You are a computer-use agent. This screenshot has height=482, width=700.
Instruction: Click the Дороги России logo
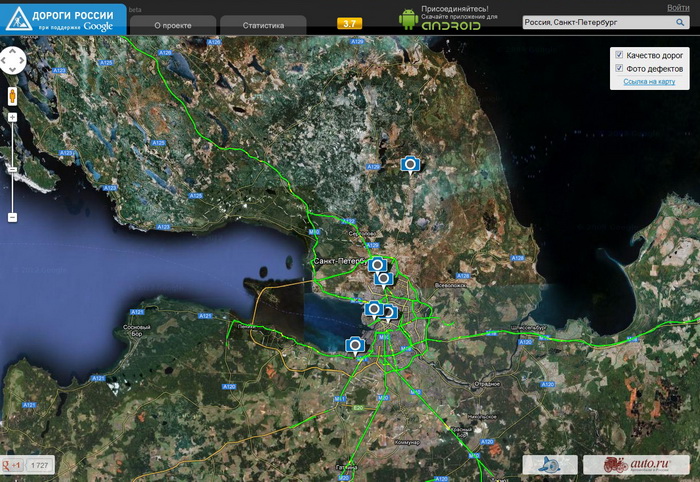pyautogui.click(x=64, y=19)
